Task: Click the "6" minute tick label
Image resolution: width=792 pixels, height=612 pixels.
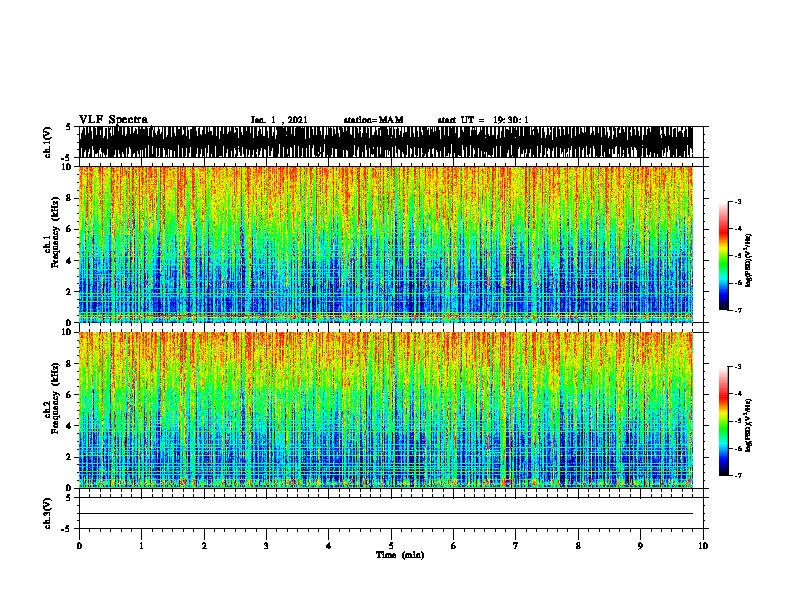Action: point(454,546)
